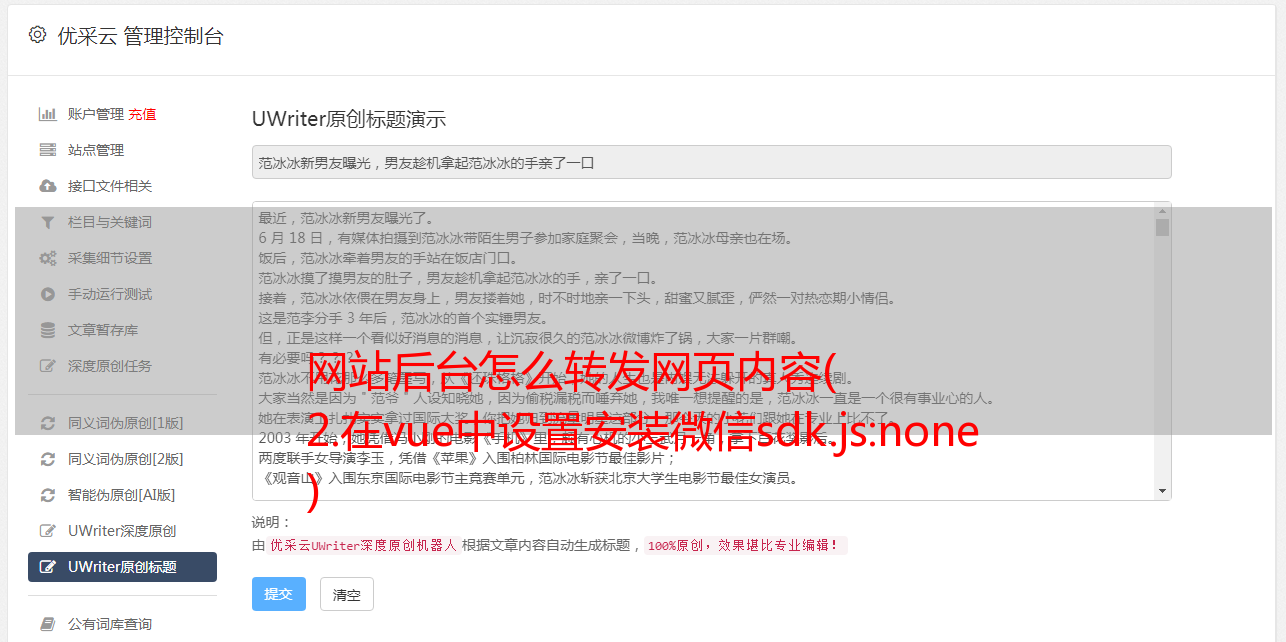Click inside the article content textarea
The height and width of the screenshot is (642, 1286).
703,351
